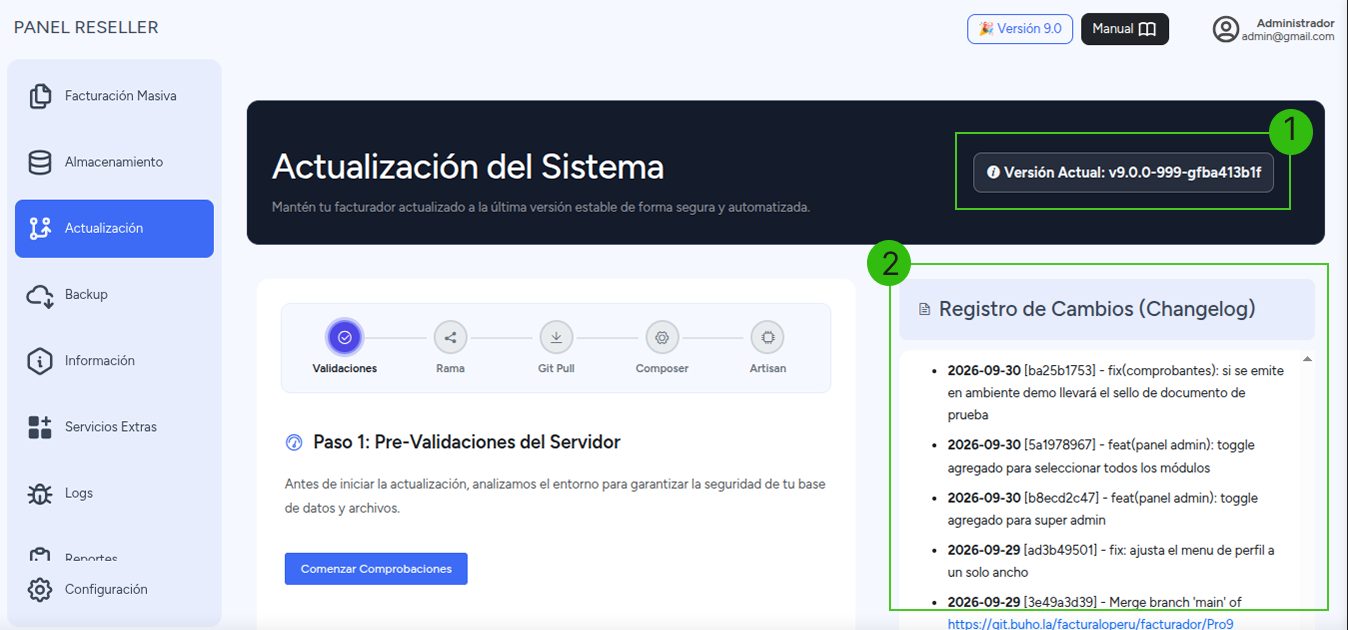Open Facturación Masiva documents icon
The height and width of the screenshot is (630, 1348).
(40, 96)
